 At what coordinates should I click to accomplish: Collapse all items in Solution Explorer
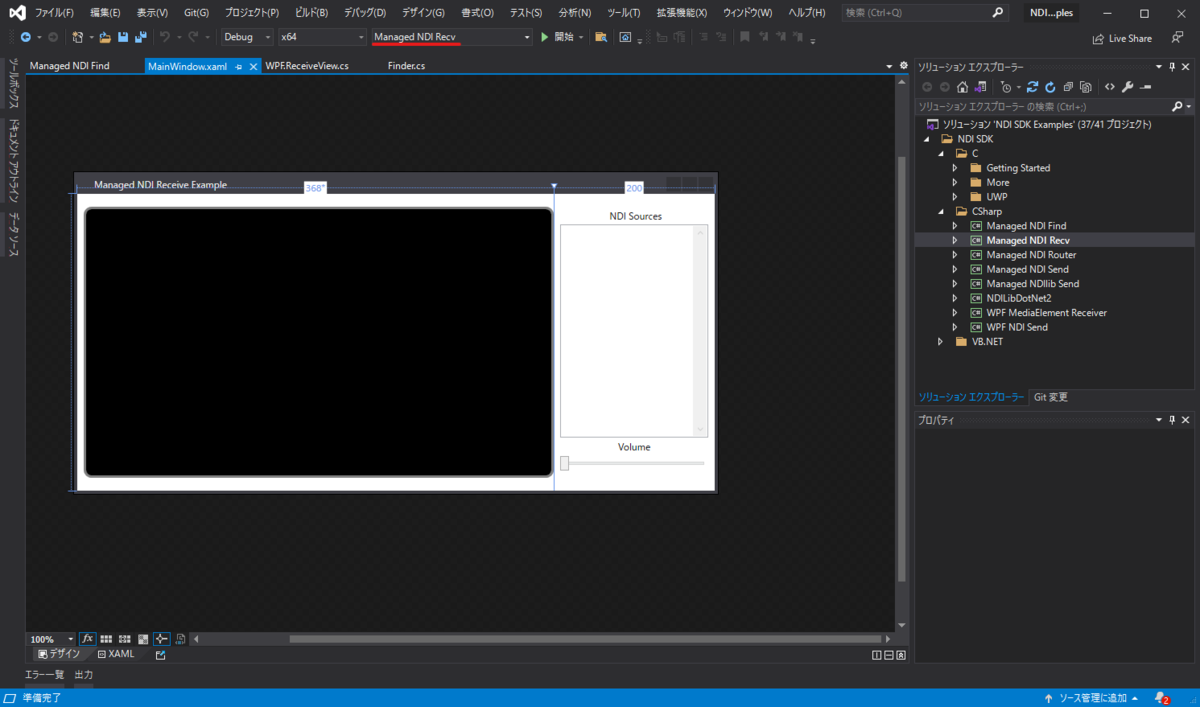pyautogui.click(x=1068, y=87)
